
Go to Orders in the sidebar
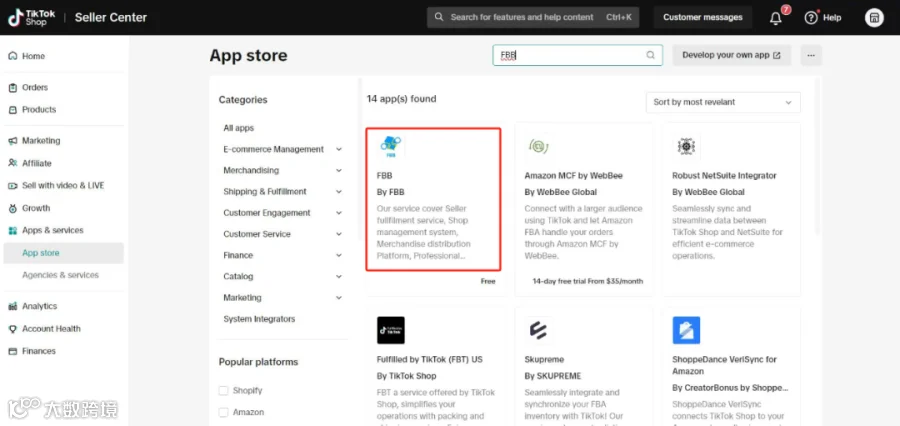(34, 87)
